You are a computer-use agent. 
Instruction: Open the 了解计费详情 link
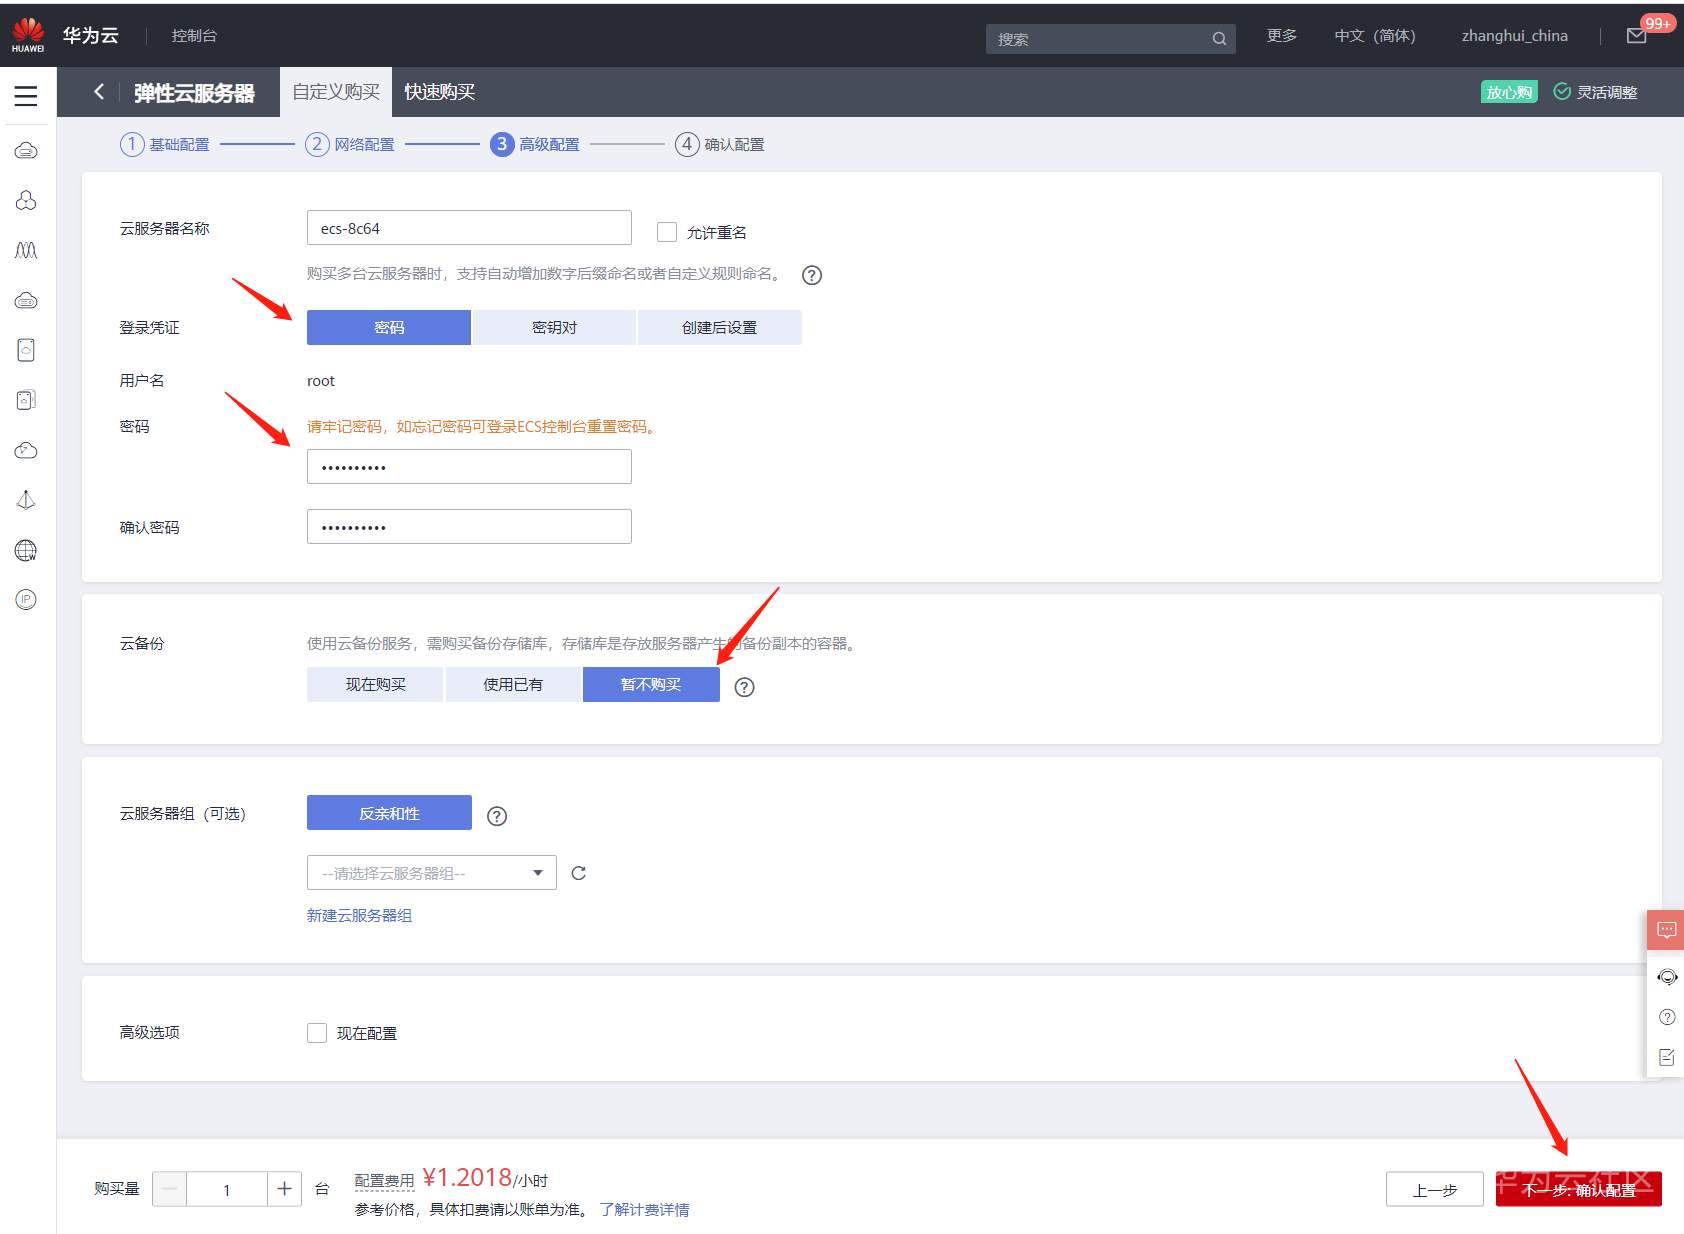tap(644, 1209)
